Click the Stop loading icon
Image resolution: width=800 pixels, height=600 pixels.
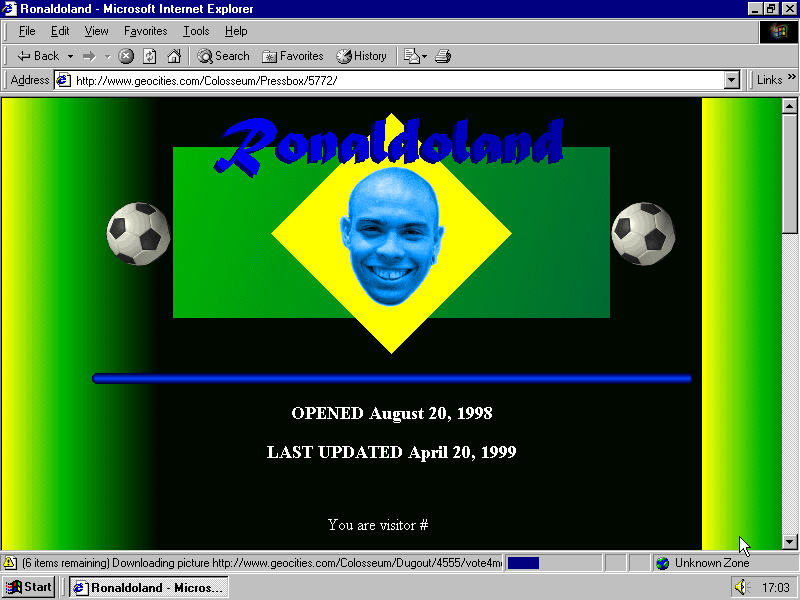click(x=126, y=56)
